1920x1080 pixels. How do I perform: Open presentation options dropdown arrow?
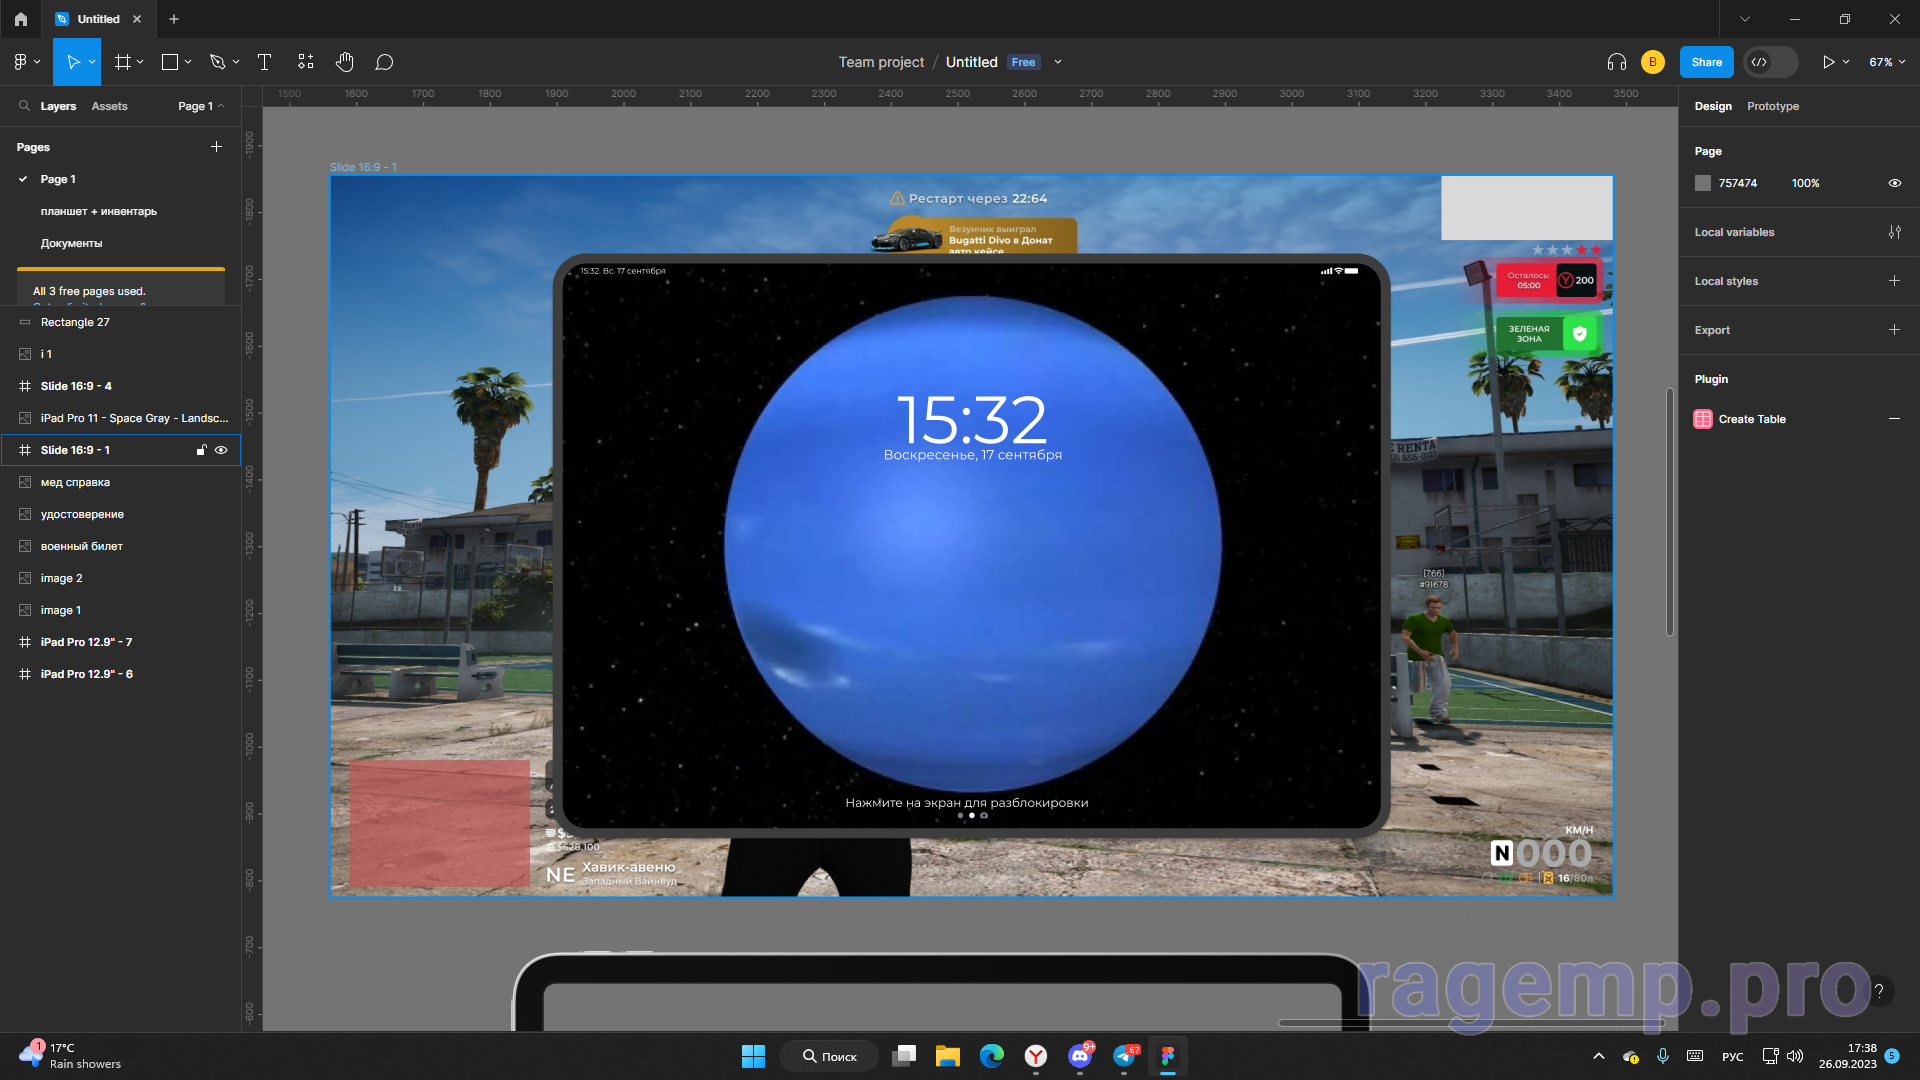pyautogui.click(x=1846, y=62)
